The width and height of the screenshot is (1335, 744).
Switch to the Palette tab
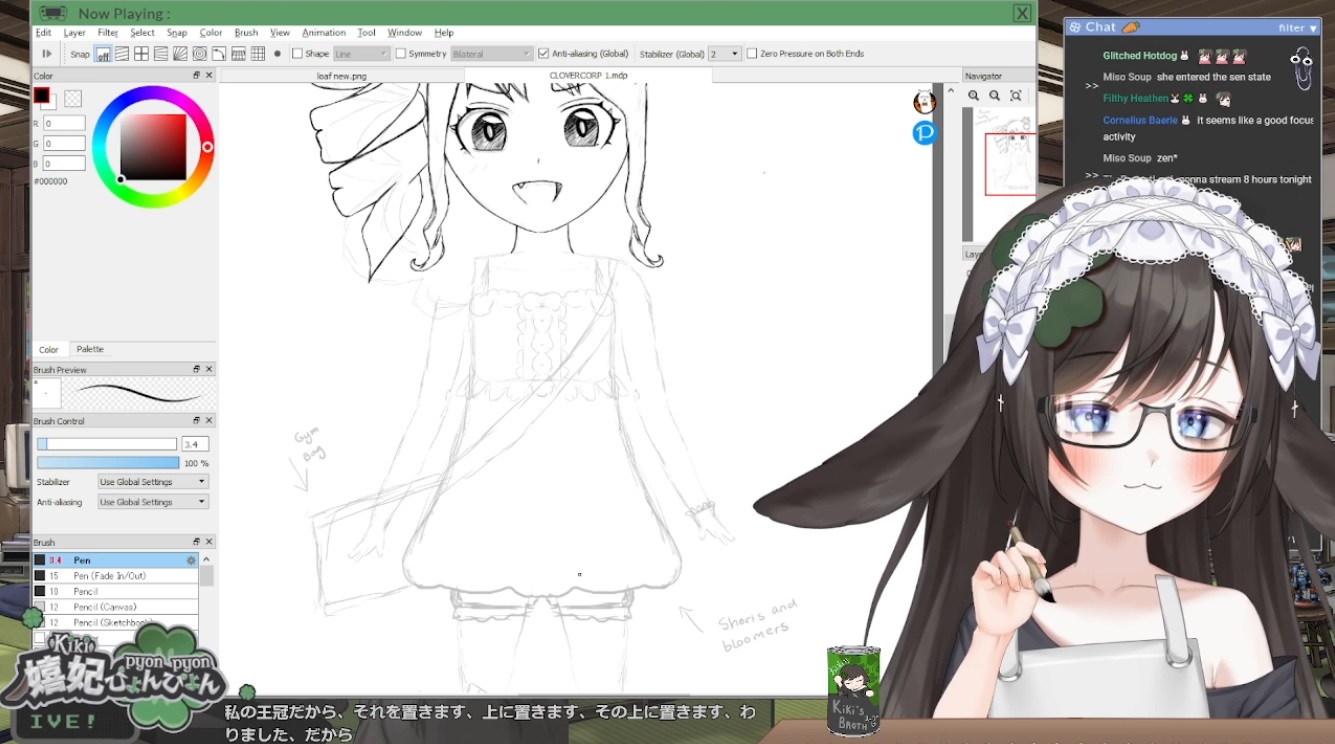pos(90,349)
